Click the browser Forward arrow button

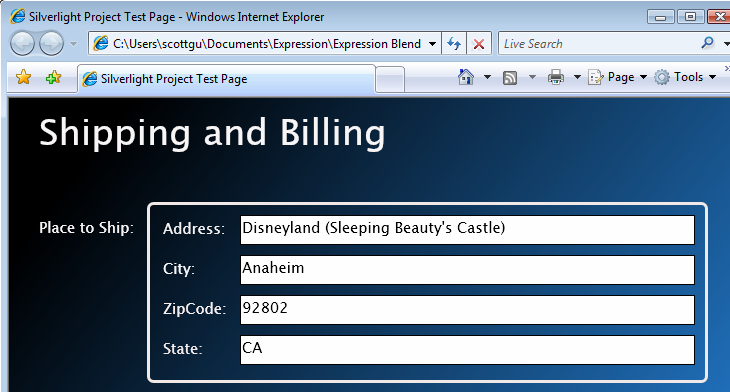[x=51, y=43]
